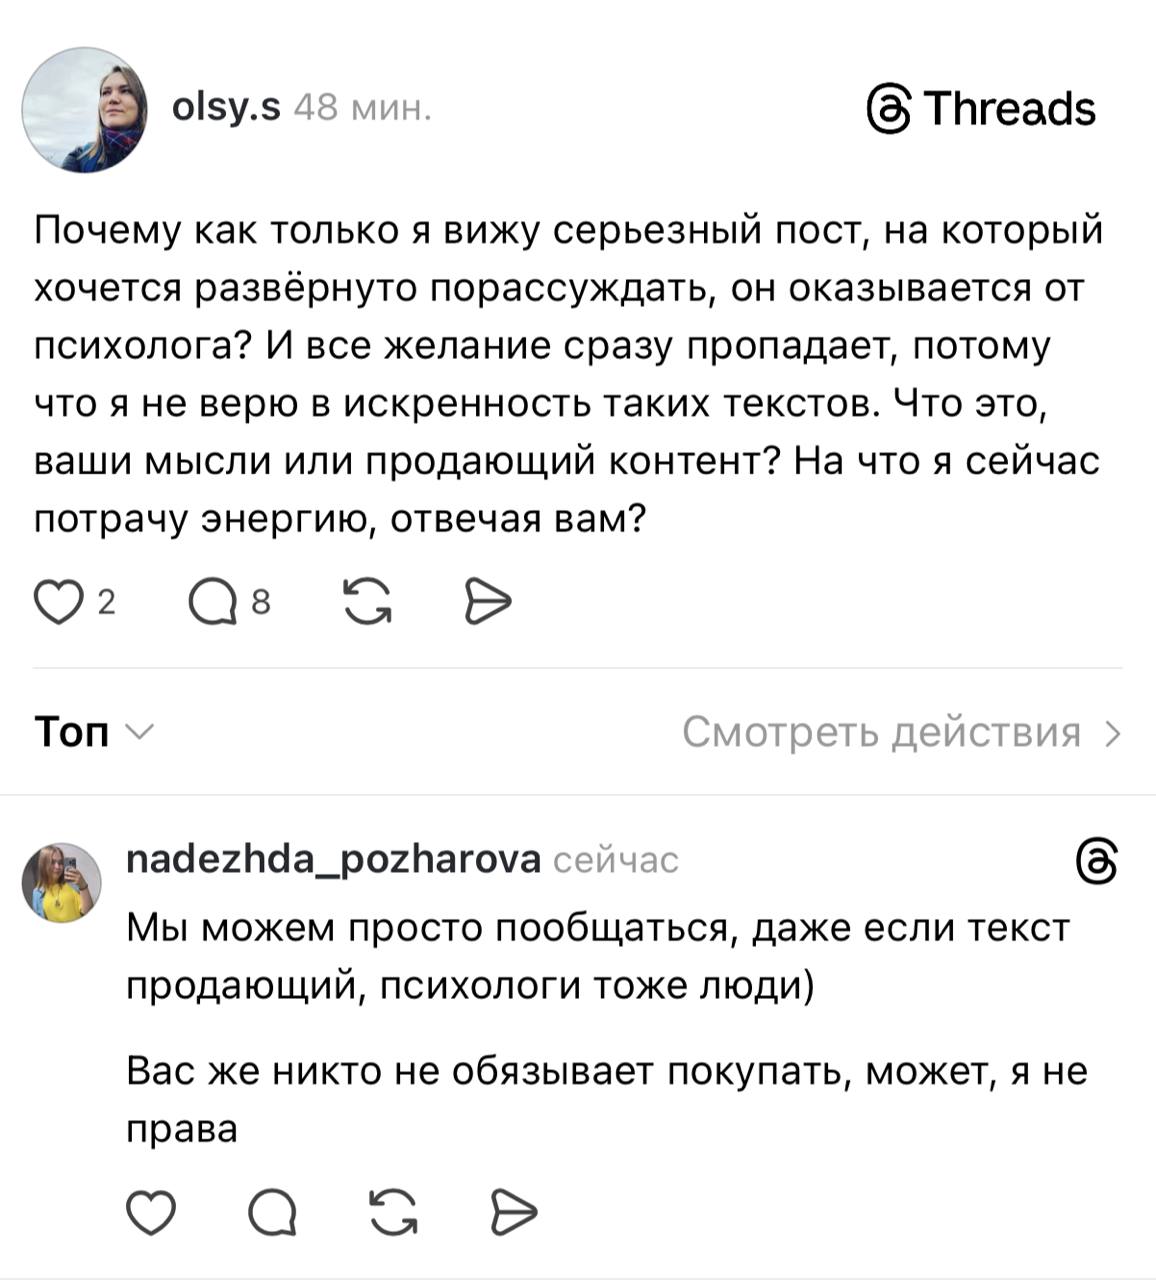Click the Threads icon on the reply

[1095, 862]
